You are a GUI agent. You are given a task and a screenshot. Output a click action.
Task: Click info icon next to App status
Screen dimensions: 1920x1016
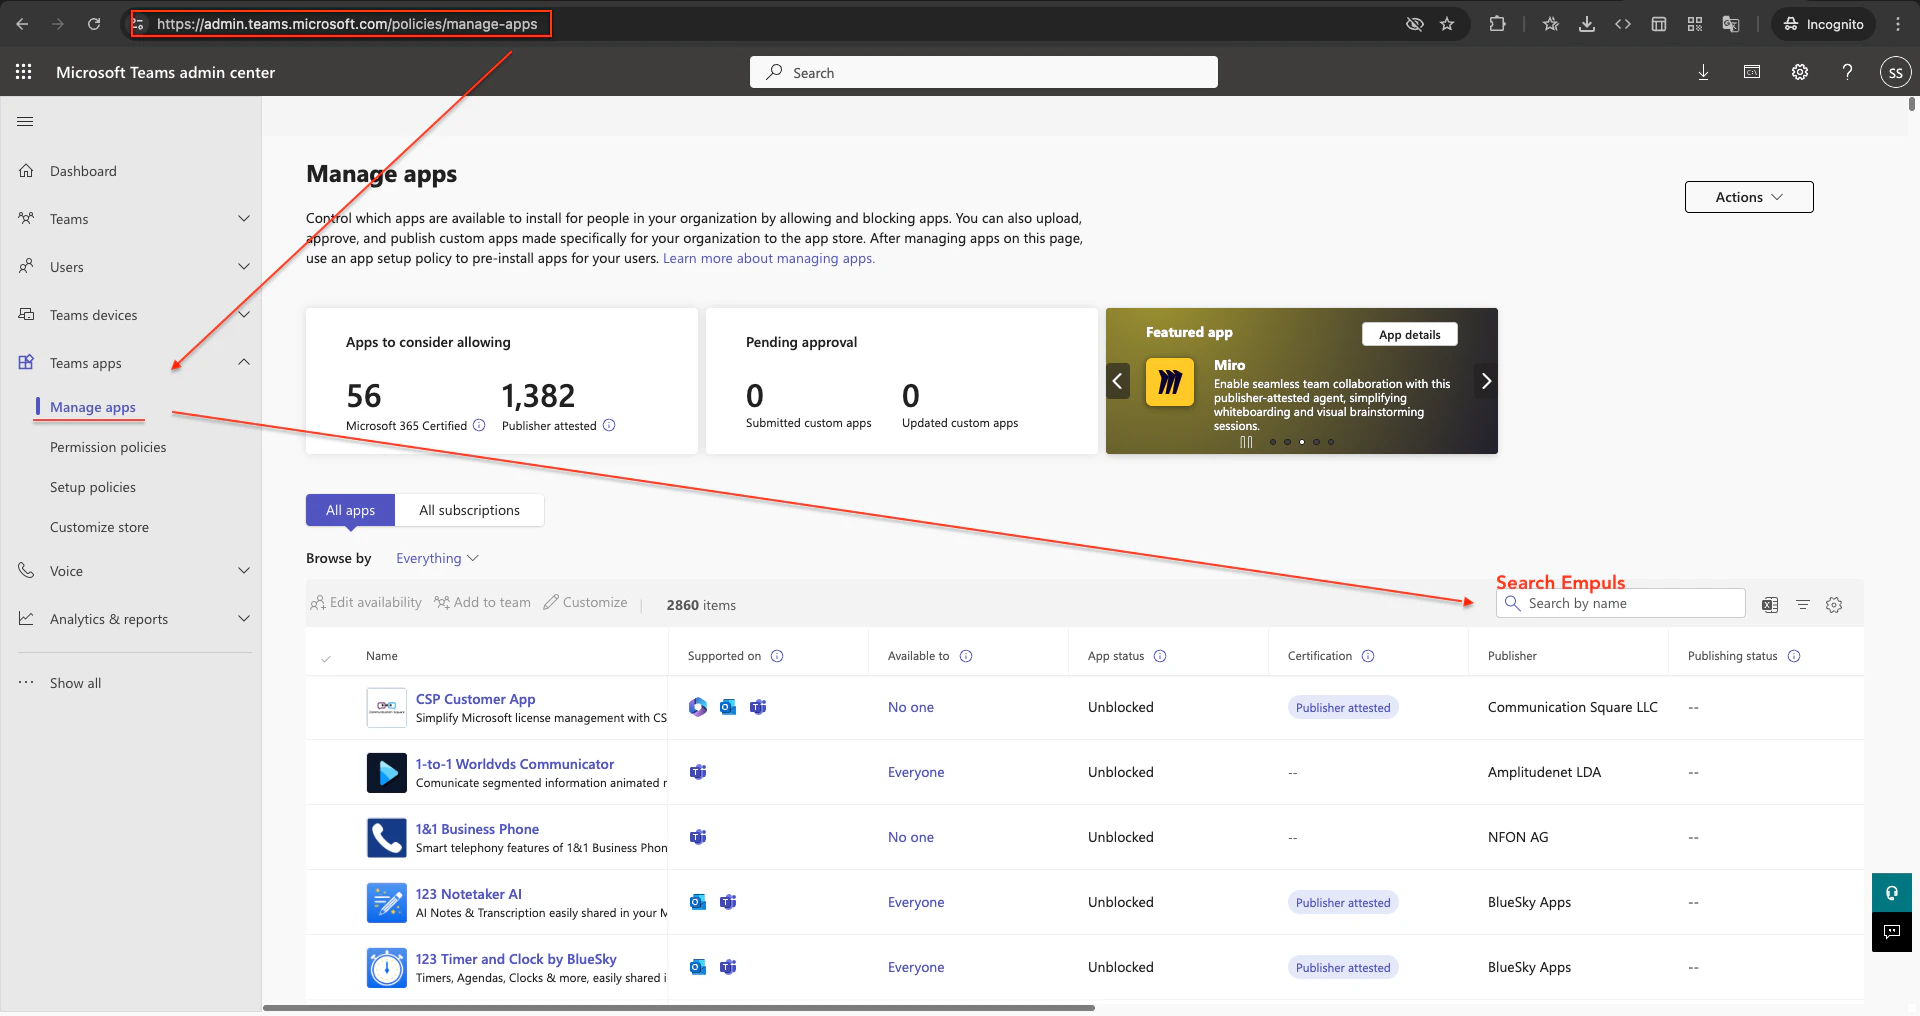(1160, 656)
